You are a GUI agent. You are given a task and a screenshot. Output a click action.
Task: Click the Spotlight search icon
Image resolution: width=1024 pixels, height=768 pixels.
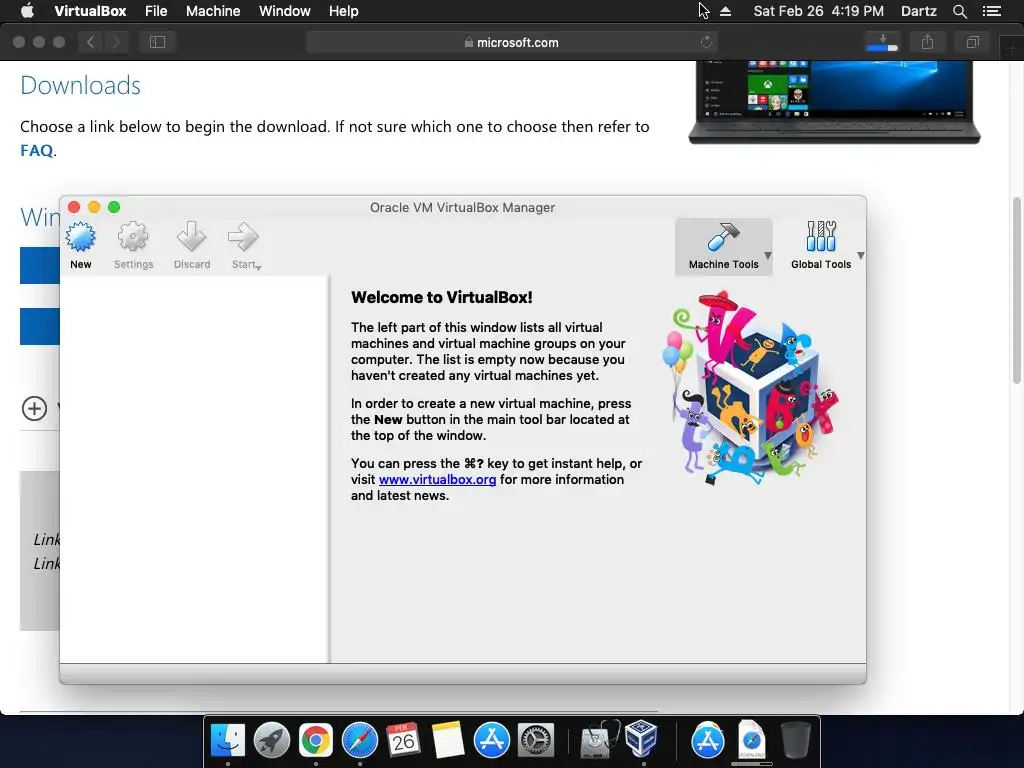click(959, 11)
